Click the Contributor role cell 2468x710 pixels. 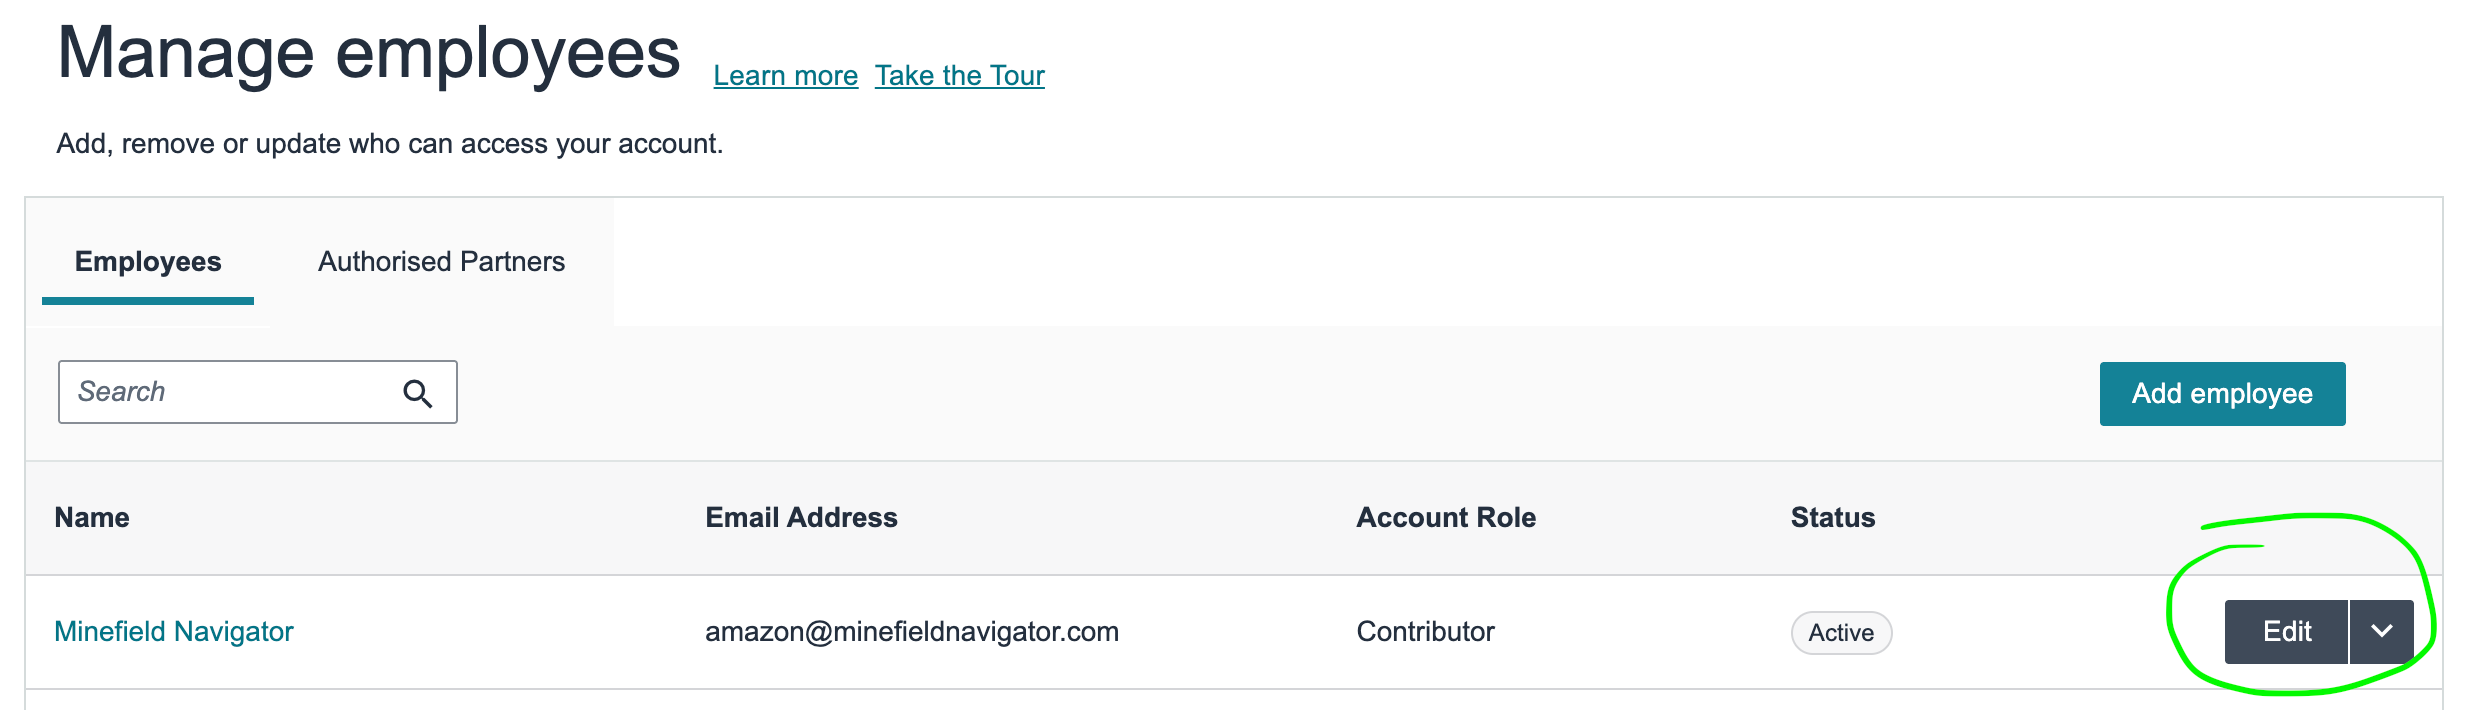(x=1425, y=632)
